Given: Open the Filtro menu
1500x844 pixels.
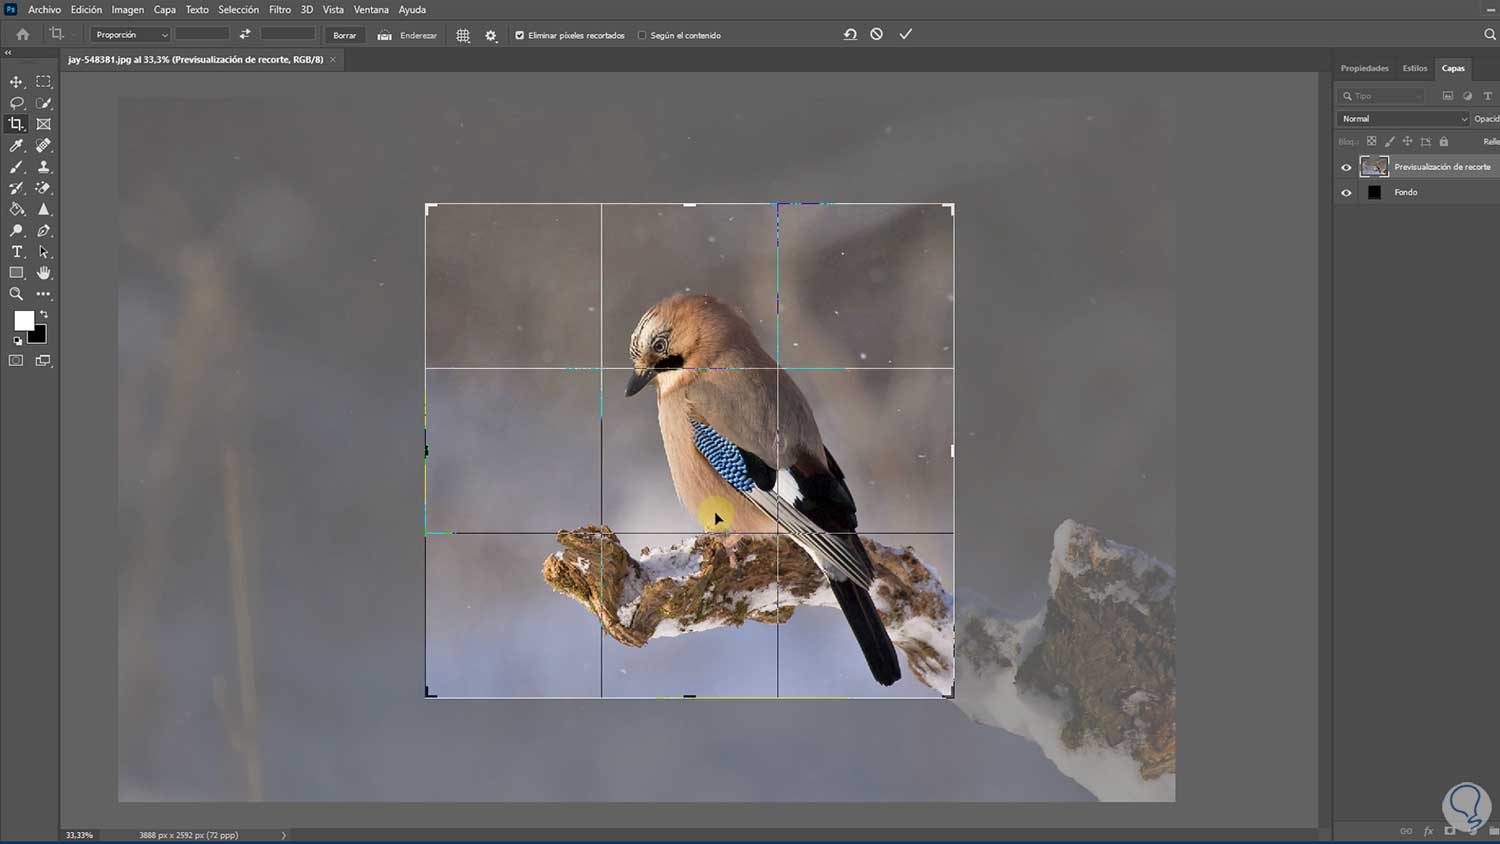Looking at the screenshot, I should tap(280, 10).
